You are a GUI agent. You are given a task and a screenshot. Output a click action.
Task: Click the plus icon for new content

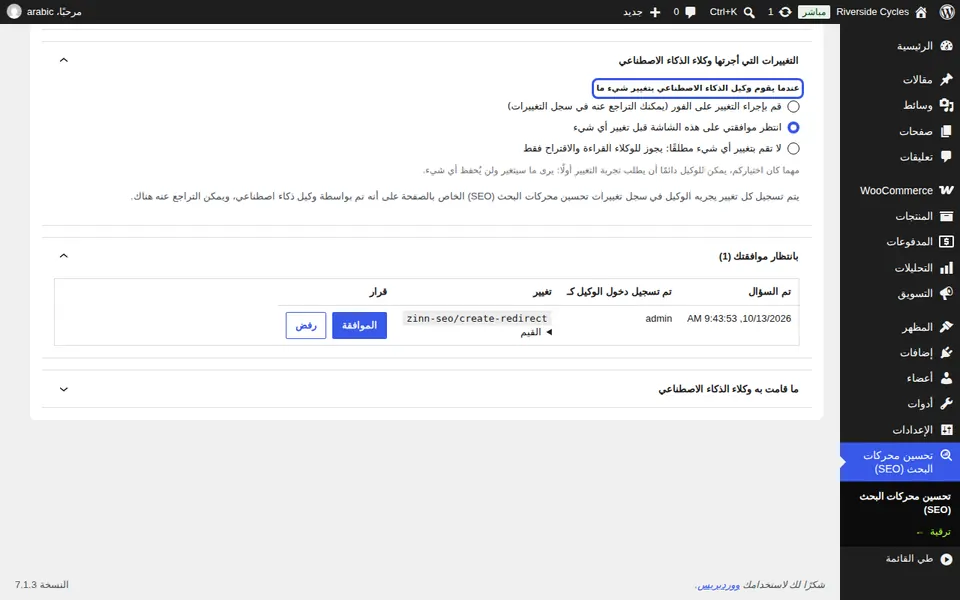654,12
